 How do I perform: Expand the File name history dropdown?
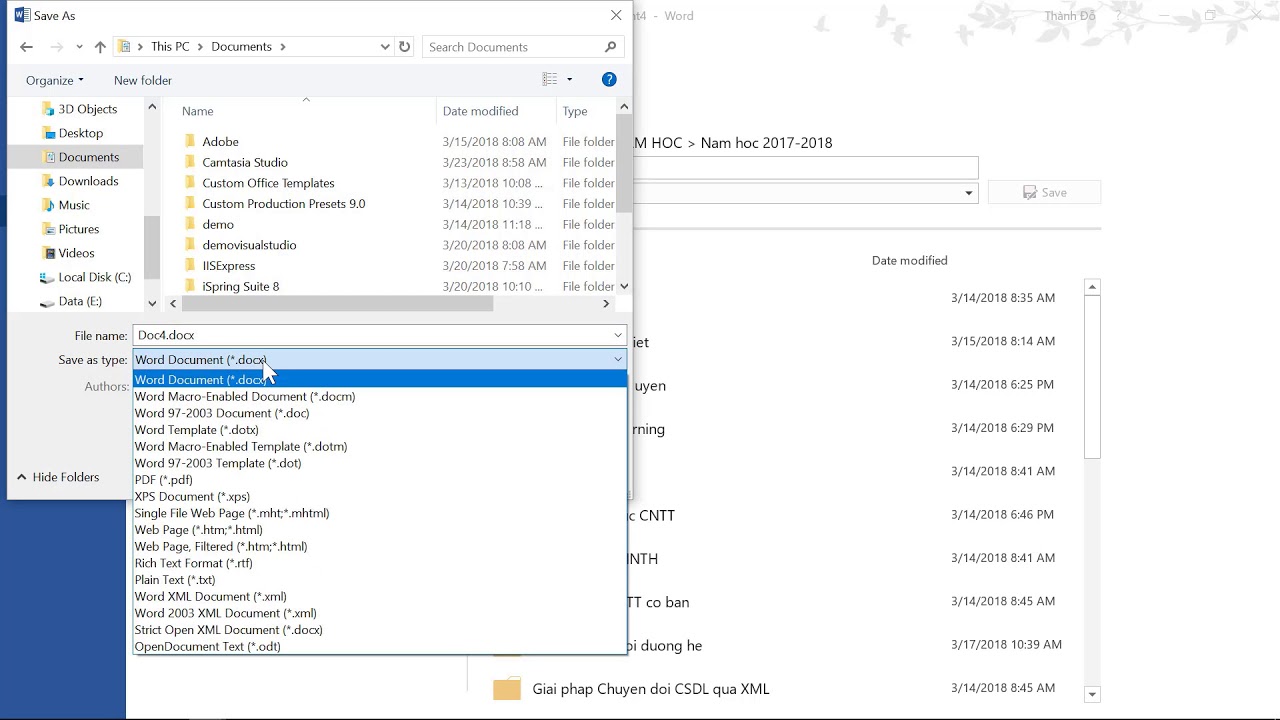pos(617,336)
